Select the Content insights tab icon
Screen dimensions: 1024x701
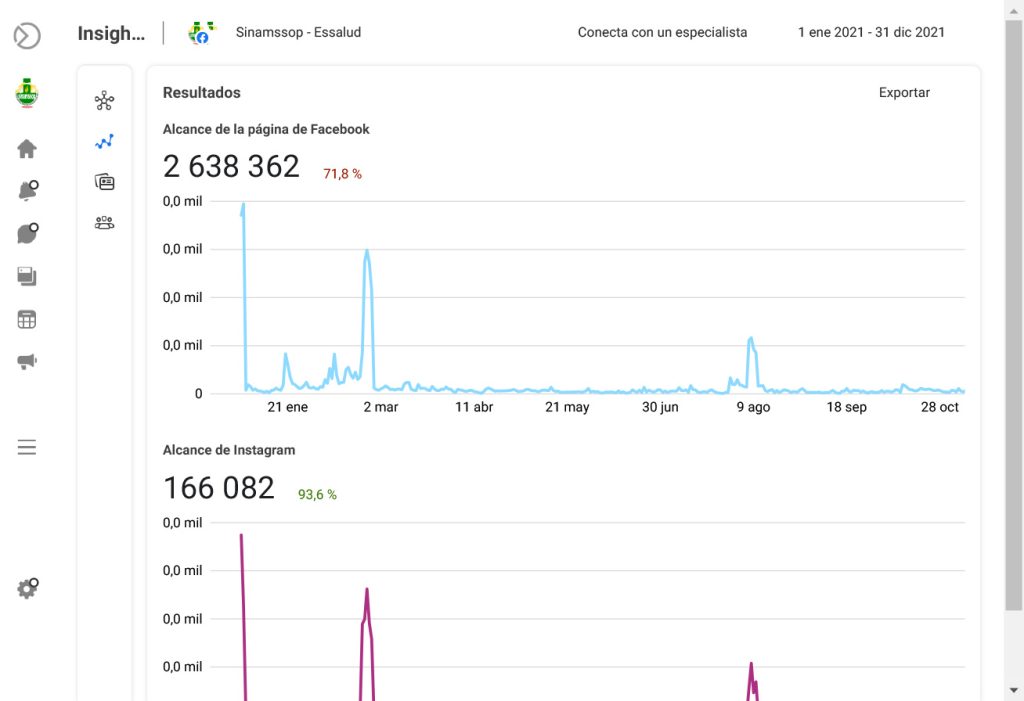105,182
